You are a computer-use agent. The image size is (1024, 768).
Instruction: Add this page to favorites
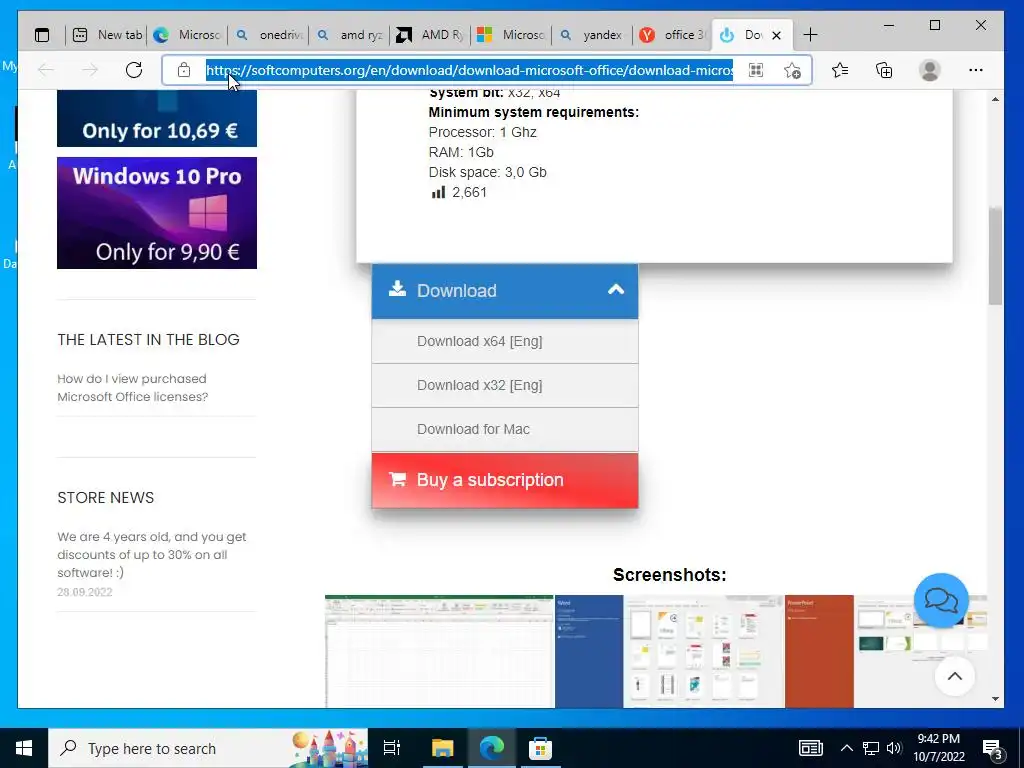pos(793,70)
